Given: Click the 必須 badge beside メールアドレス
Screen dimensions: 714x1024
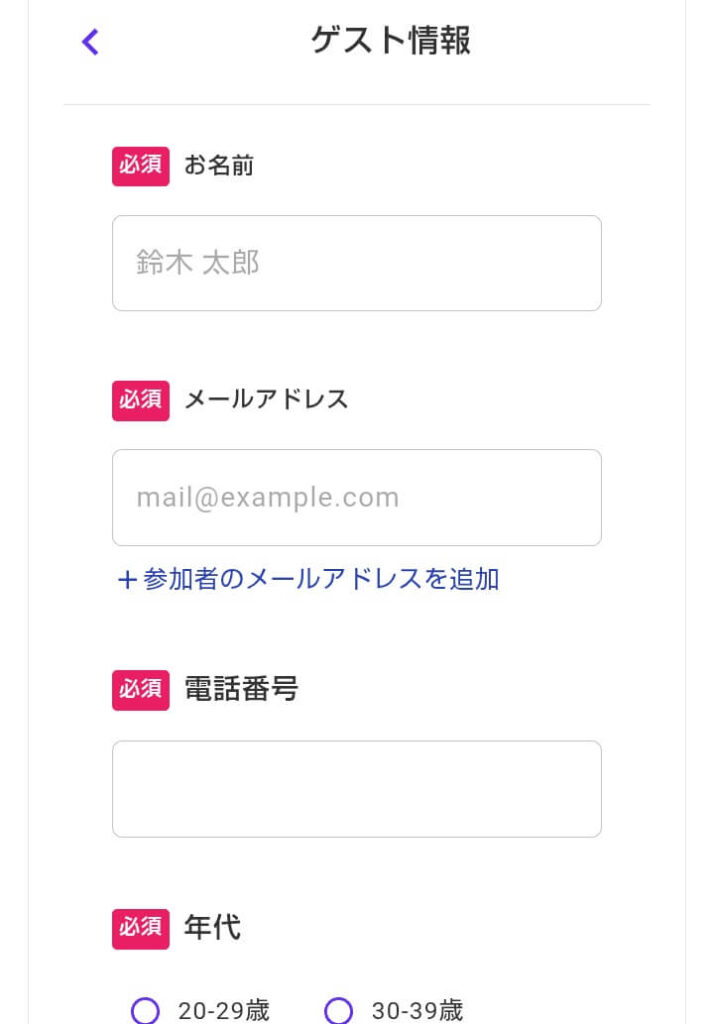Looking at the screenshot, I should [141, 400].
